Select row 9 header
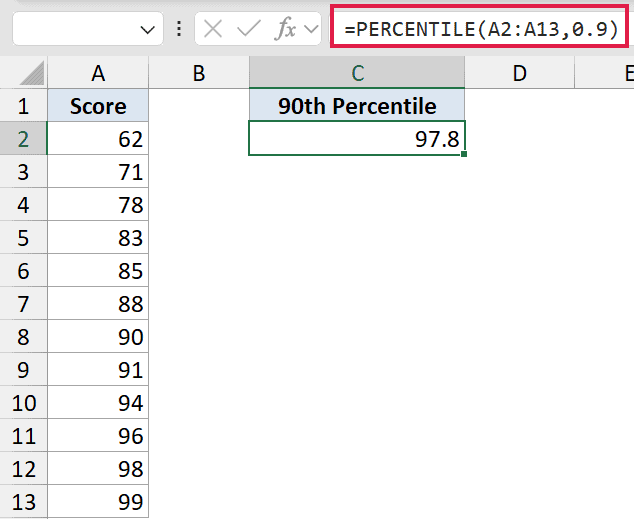 coord(23,370)
